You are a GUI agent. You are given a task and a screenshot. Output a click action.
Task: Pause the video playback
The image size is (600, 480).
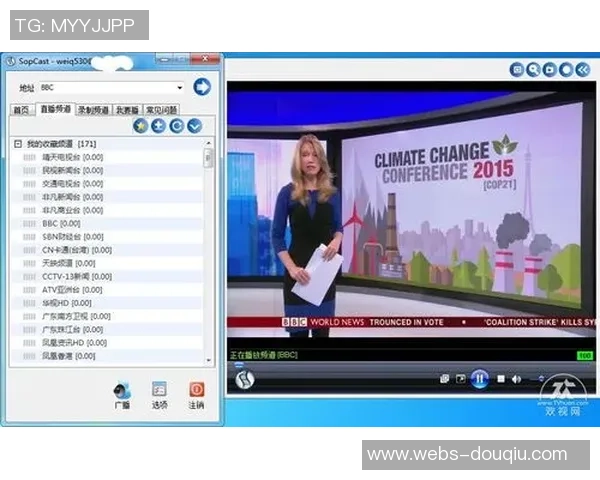click(x=479, y=379)
